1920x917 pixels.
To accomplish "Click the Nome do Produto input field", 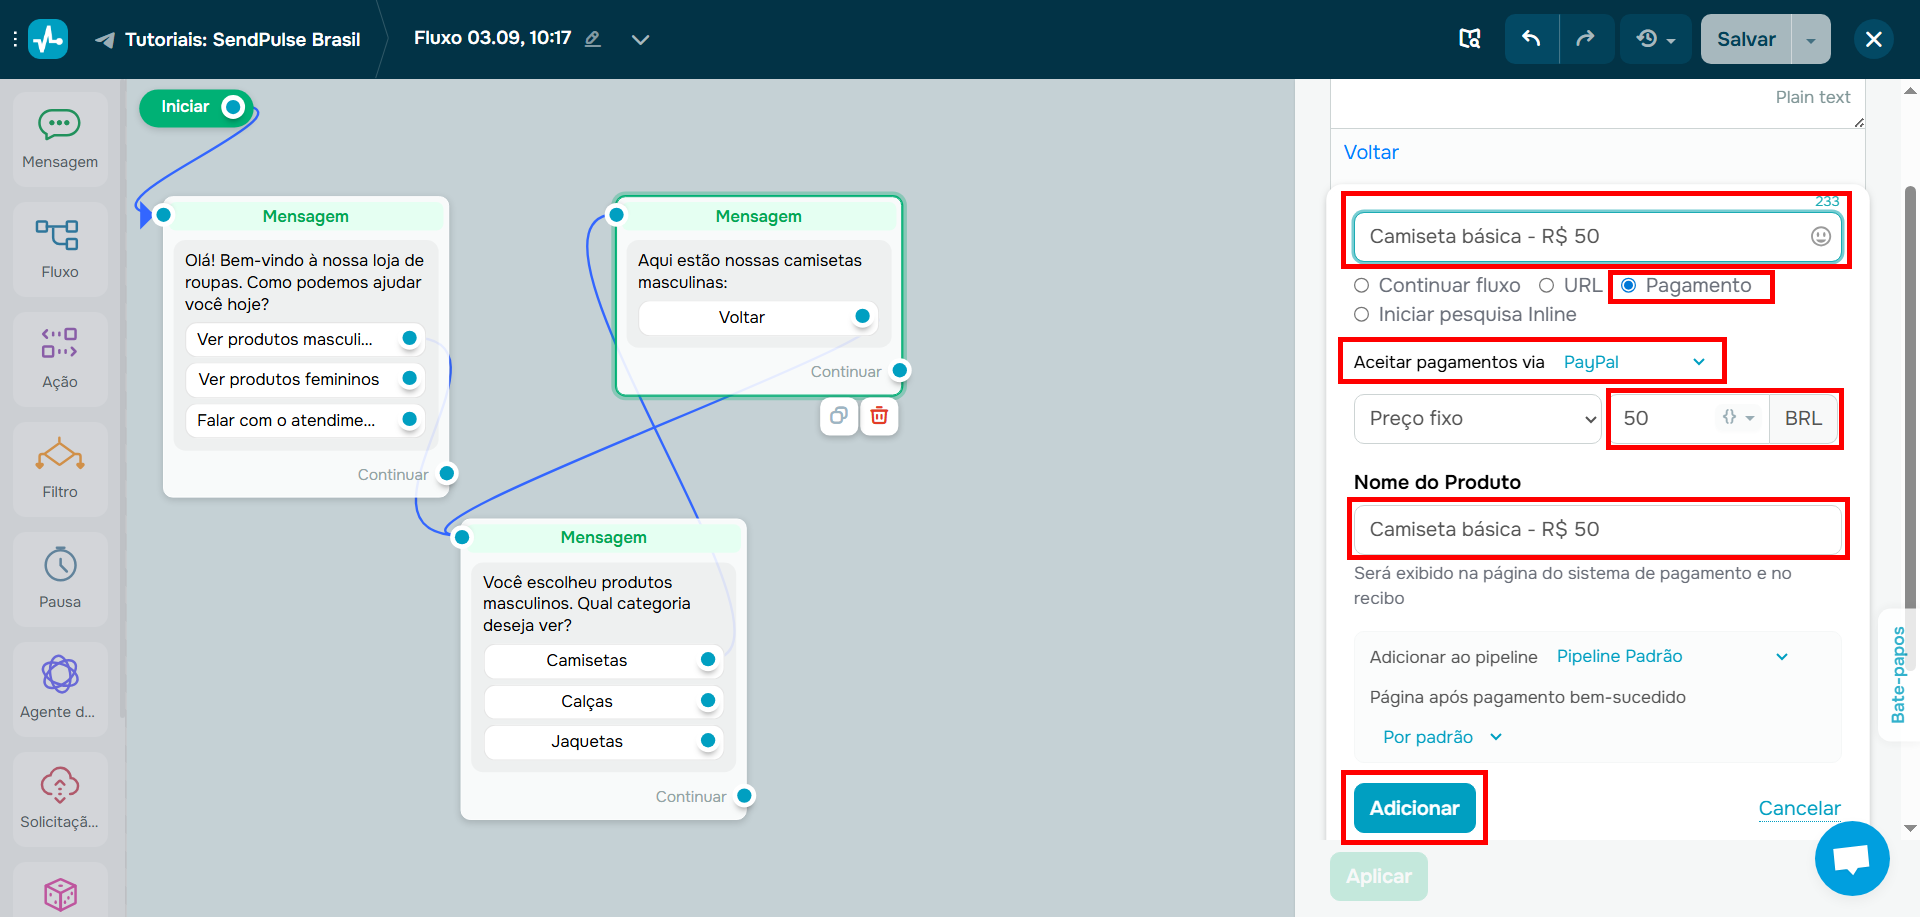I will 1597,529.
